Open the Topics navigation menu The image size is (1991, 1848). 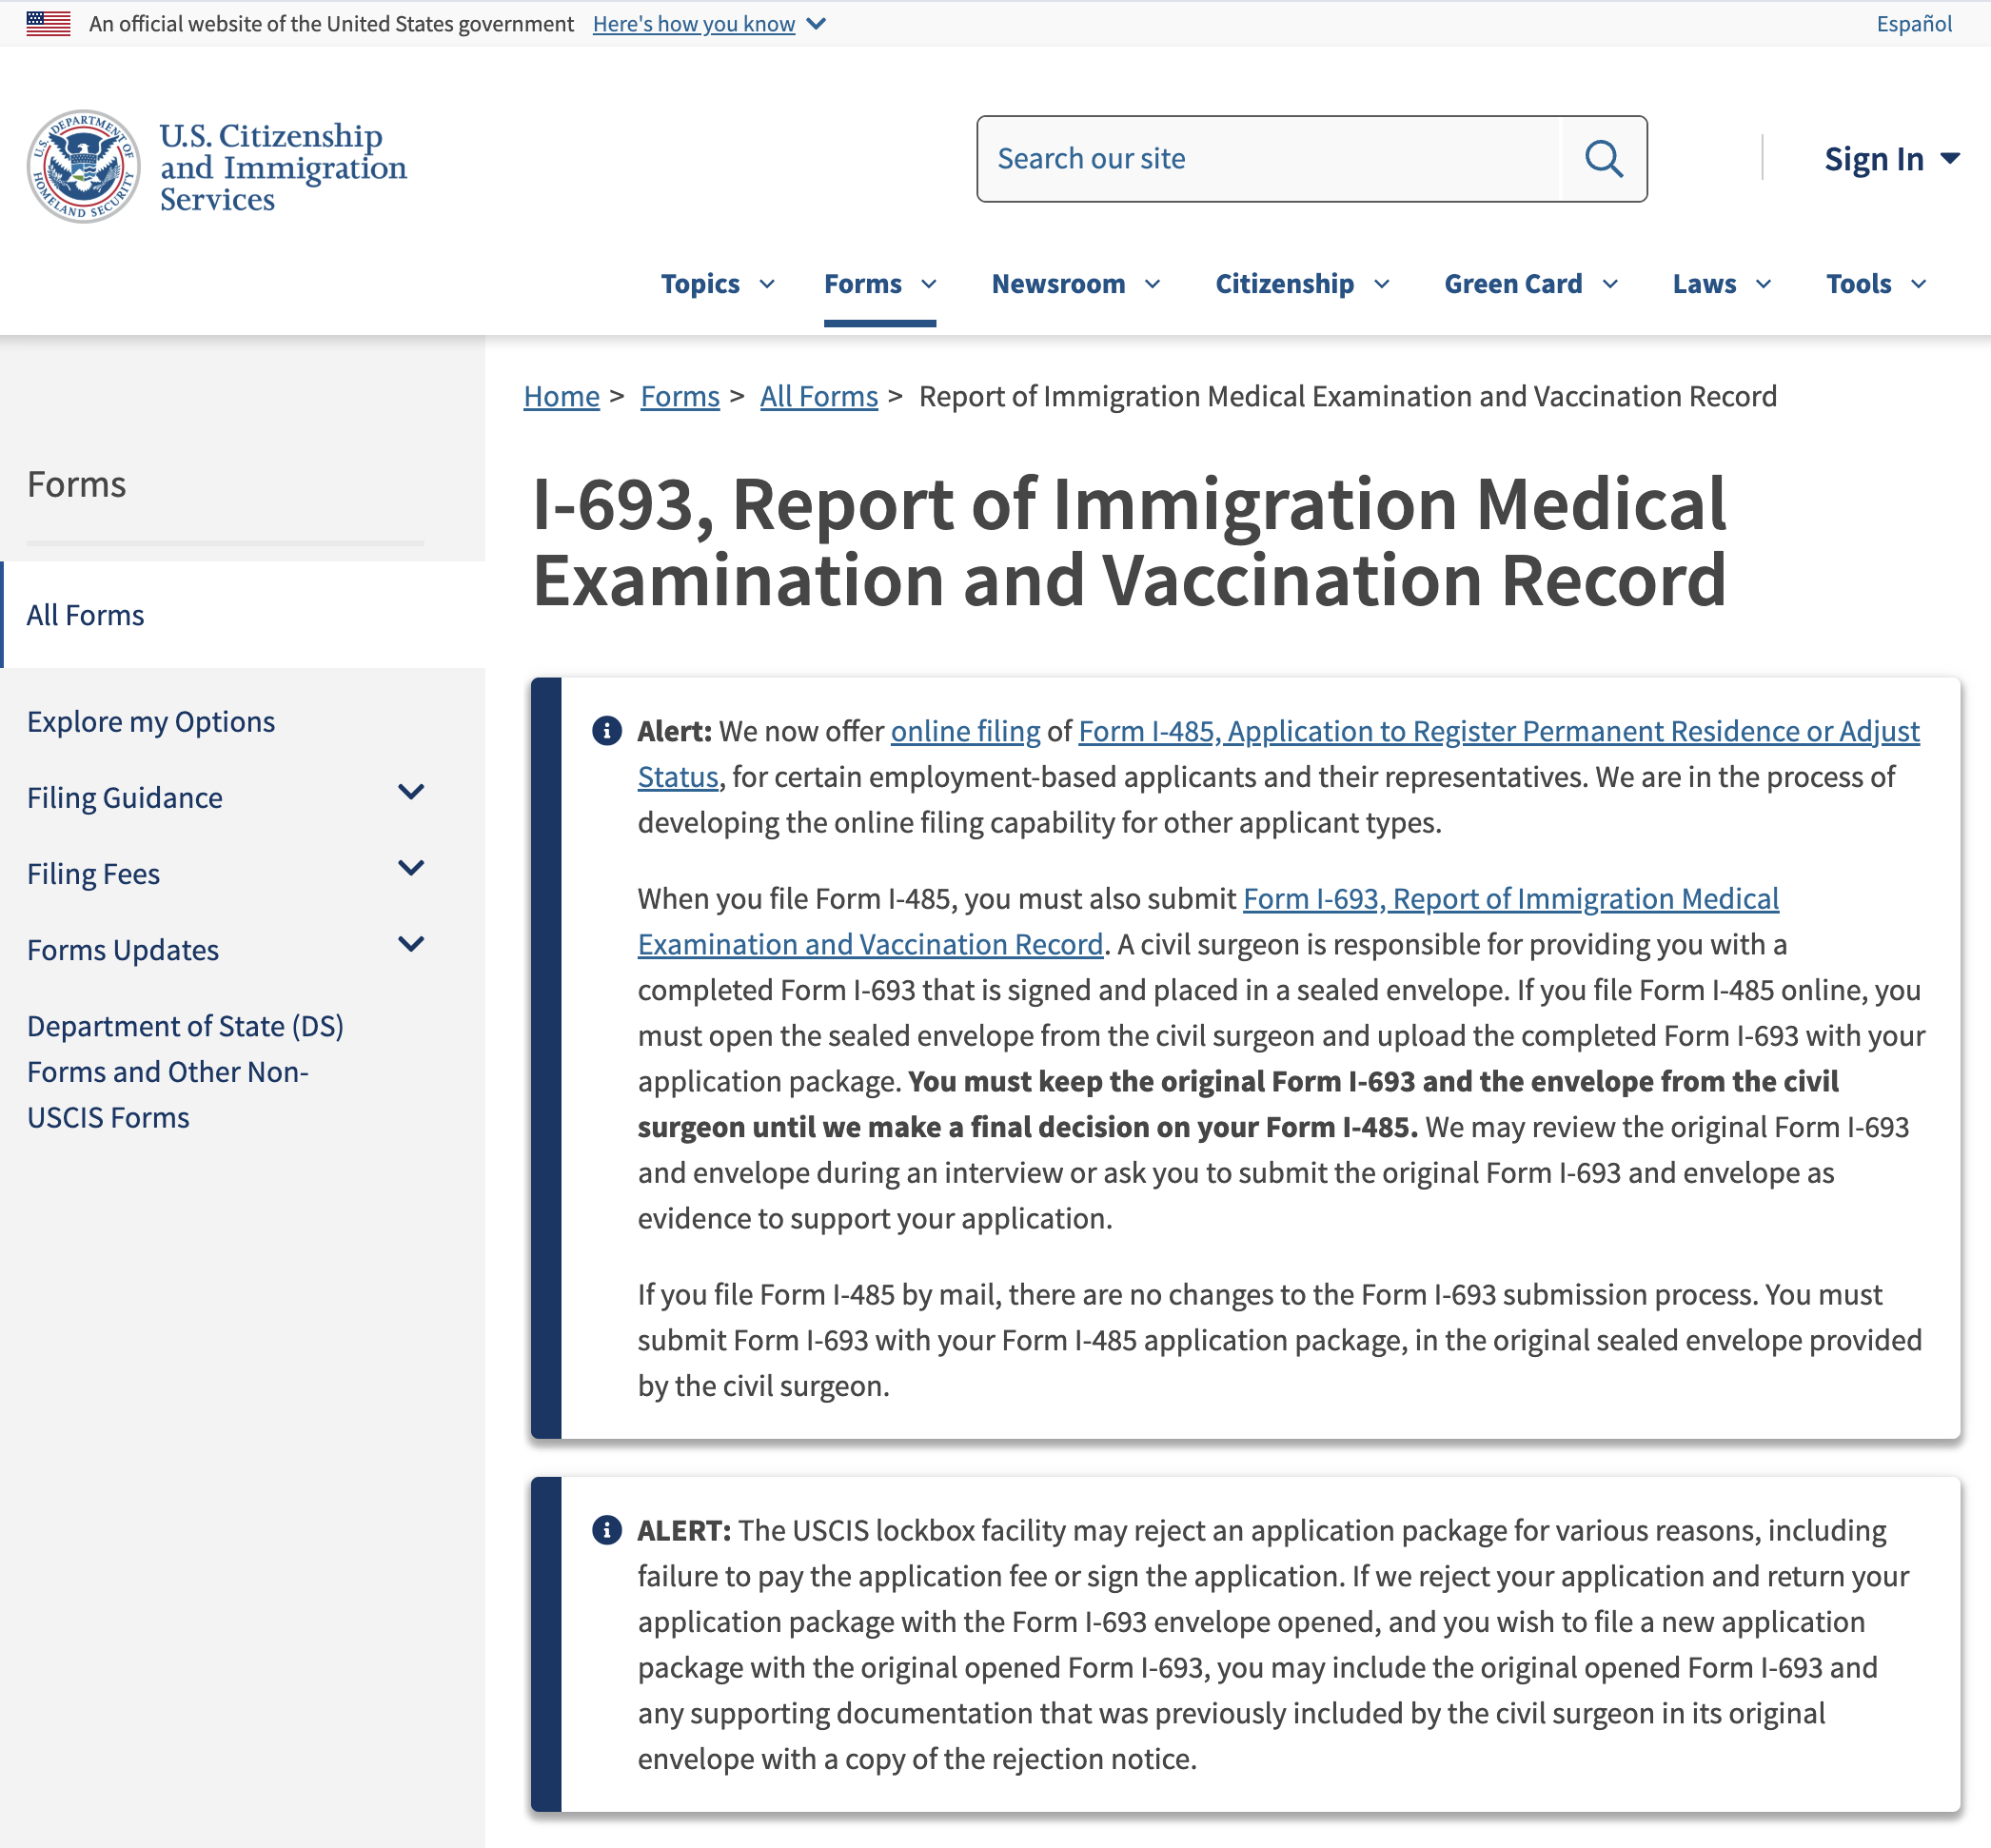tap(717, 284)
